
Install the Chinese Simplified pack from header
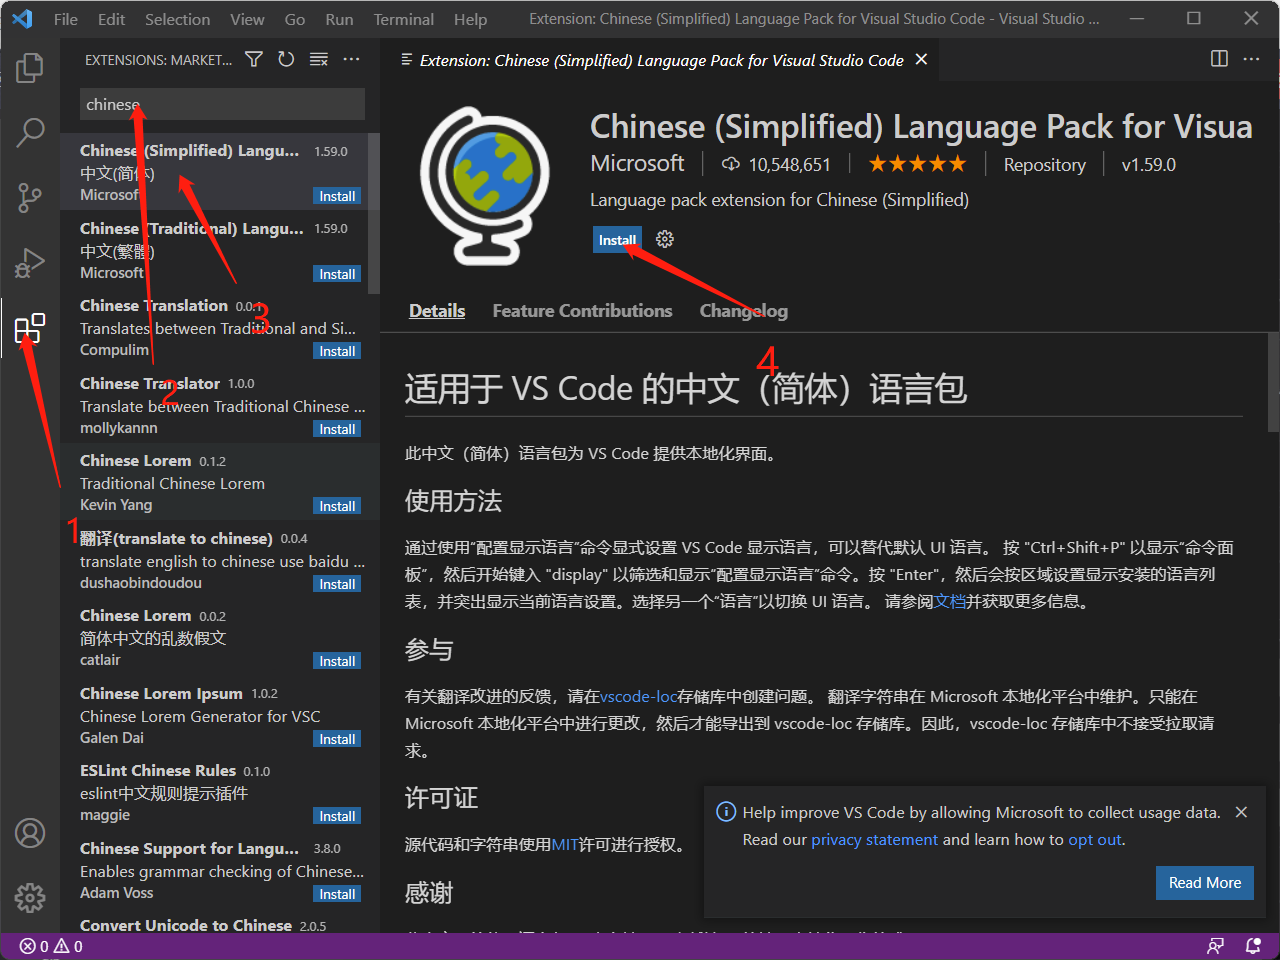click(617, 240)
